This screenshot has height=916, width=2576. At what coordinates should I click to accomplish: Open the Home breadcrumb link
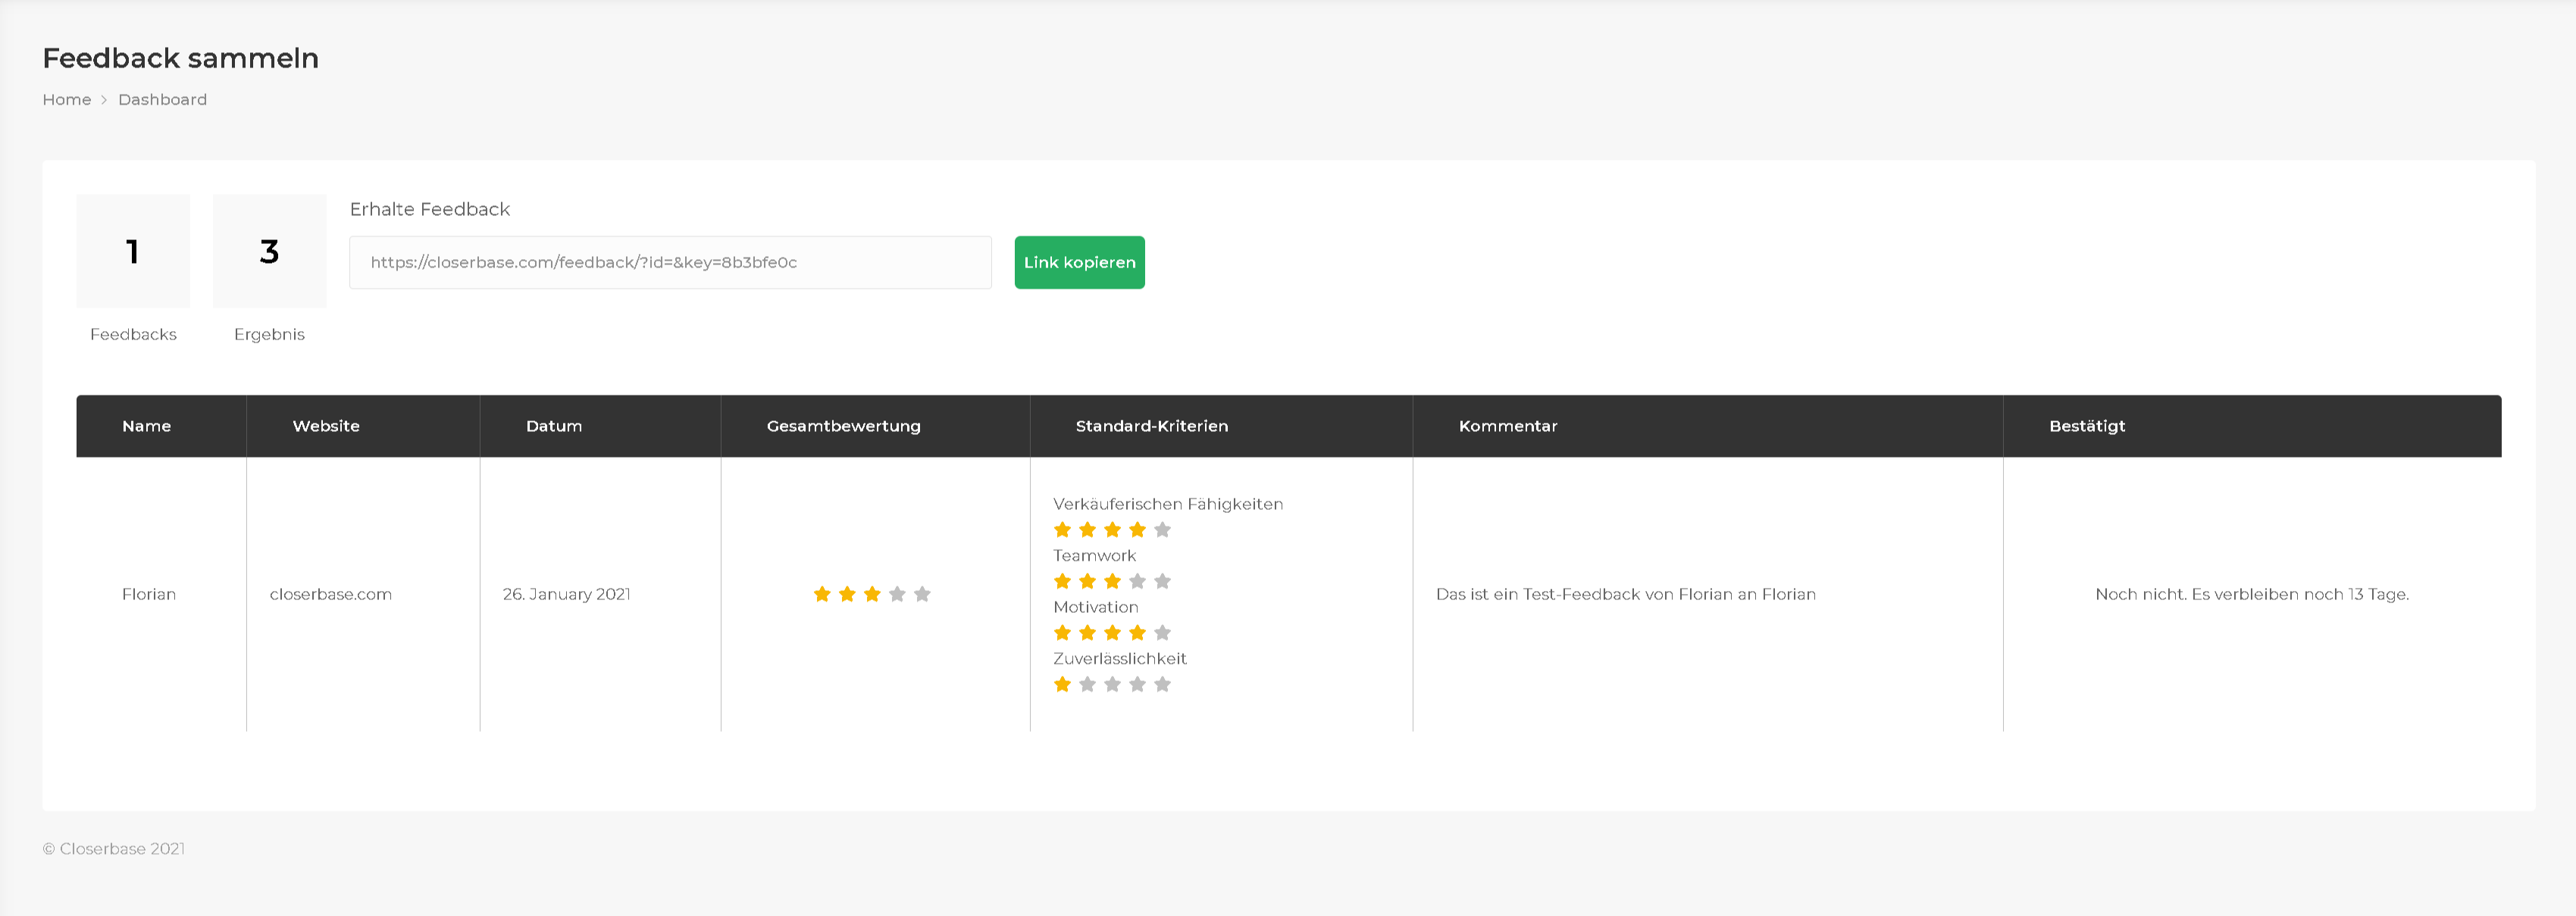coord(66,99)
